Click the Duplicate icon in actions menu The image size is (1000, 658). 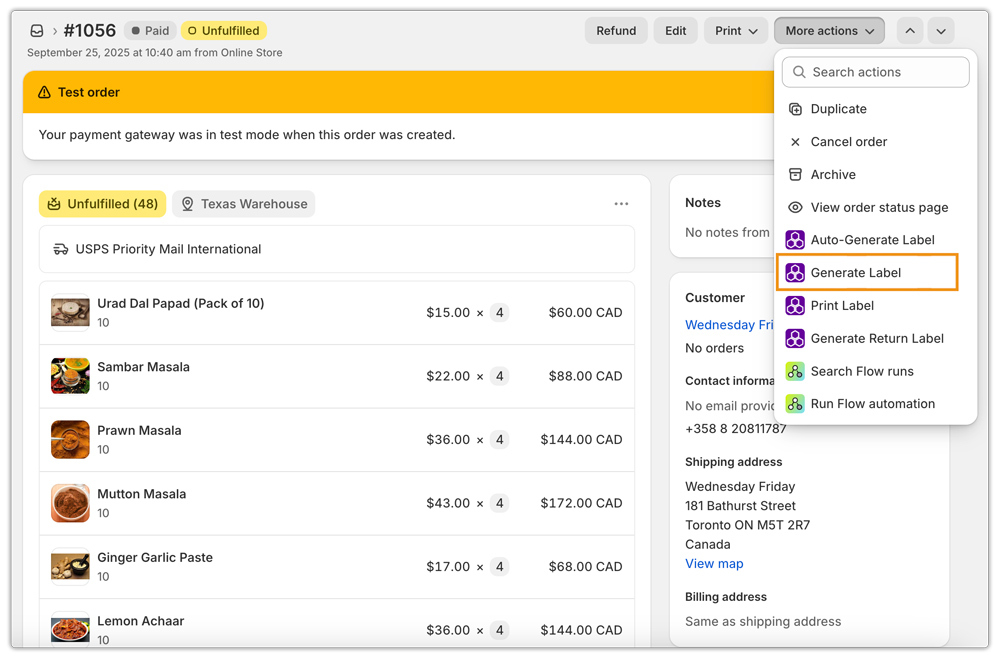point(795,109)
